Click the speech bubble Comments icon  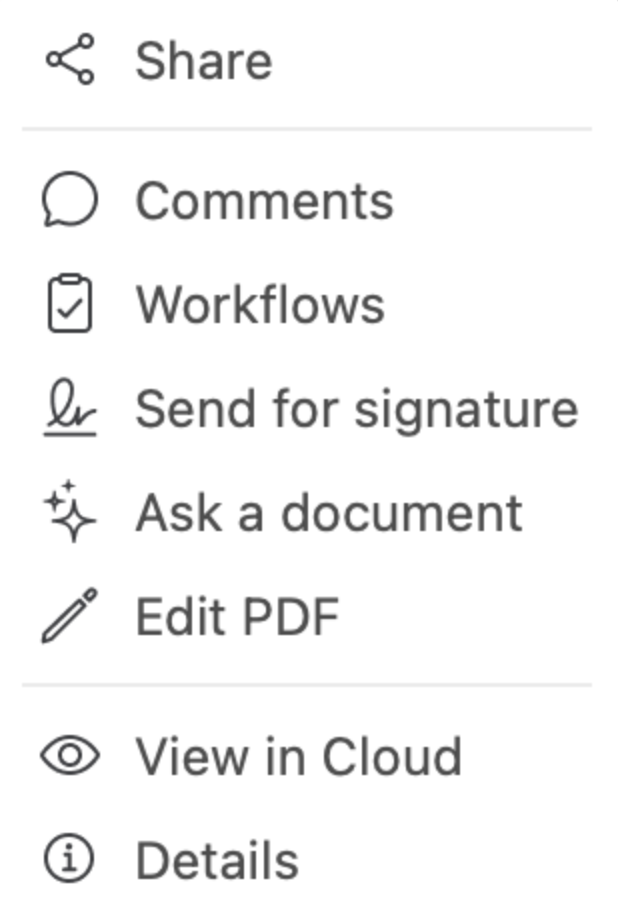pos(68,198)
